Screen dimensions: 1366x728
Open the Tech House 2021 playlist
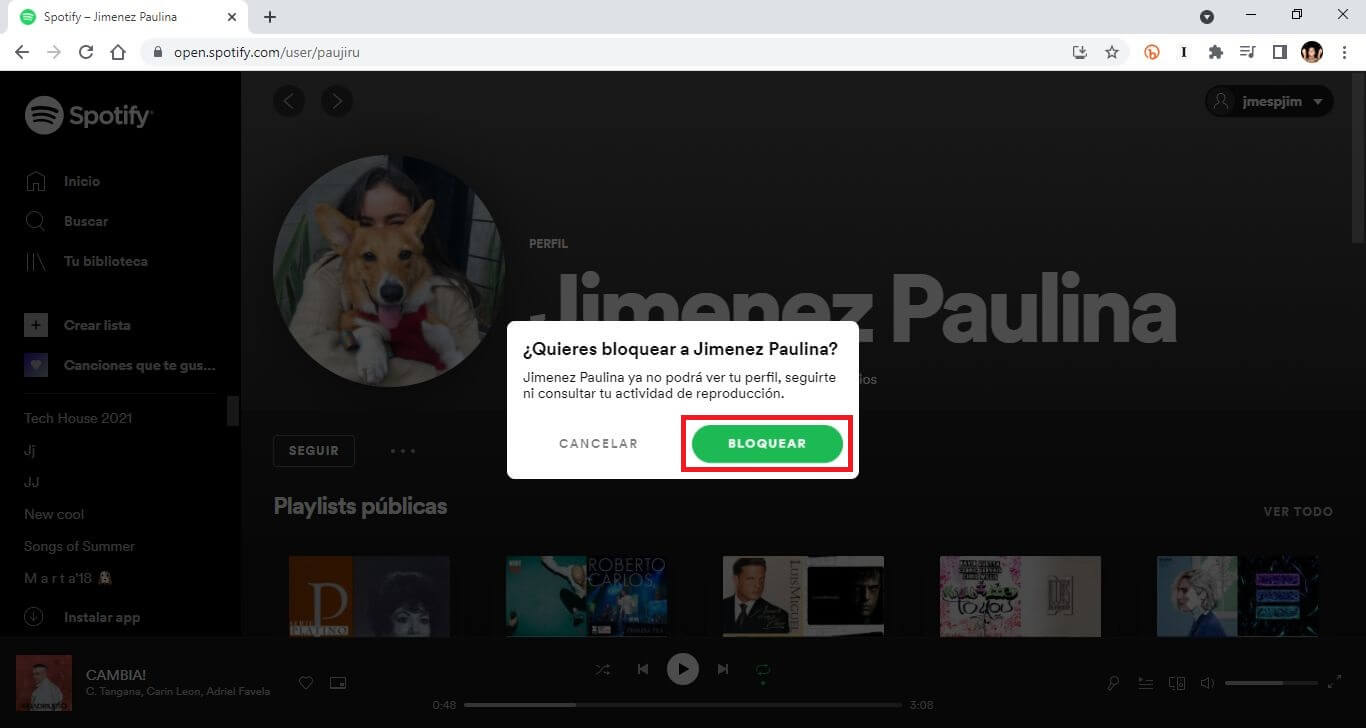[78, 418]
